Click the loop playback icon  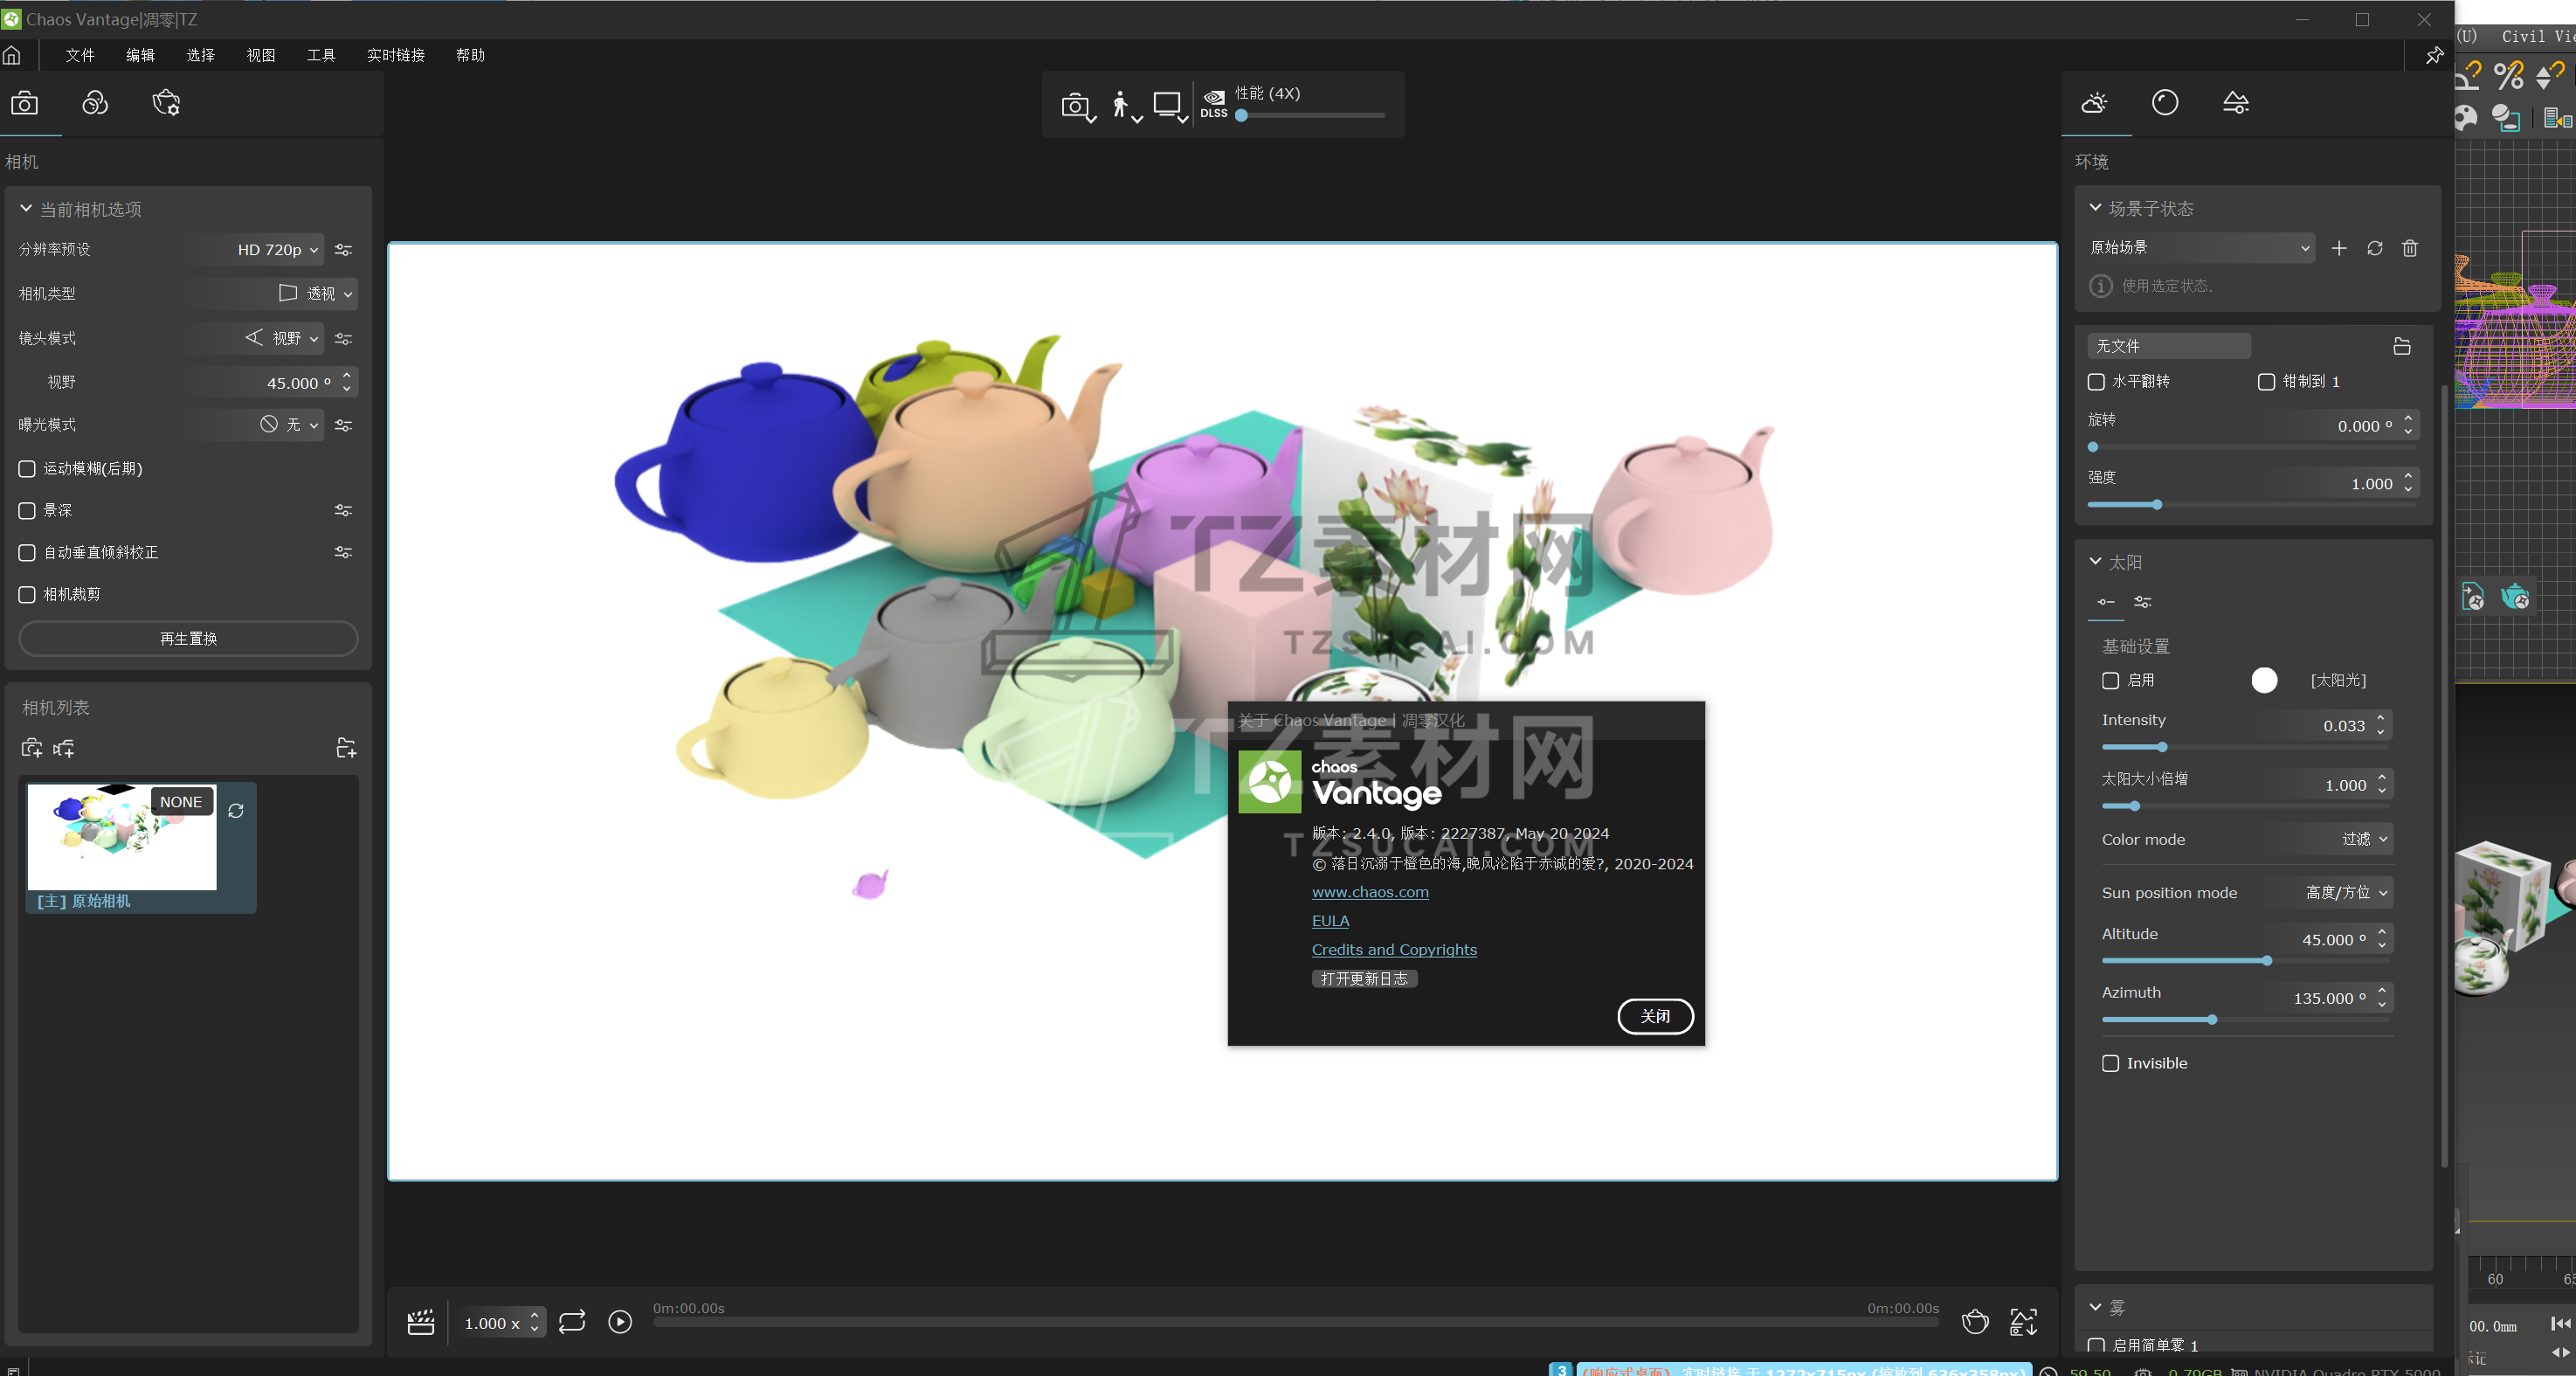572,1322
